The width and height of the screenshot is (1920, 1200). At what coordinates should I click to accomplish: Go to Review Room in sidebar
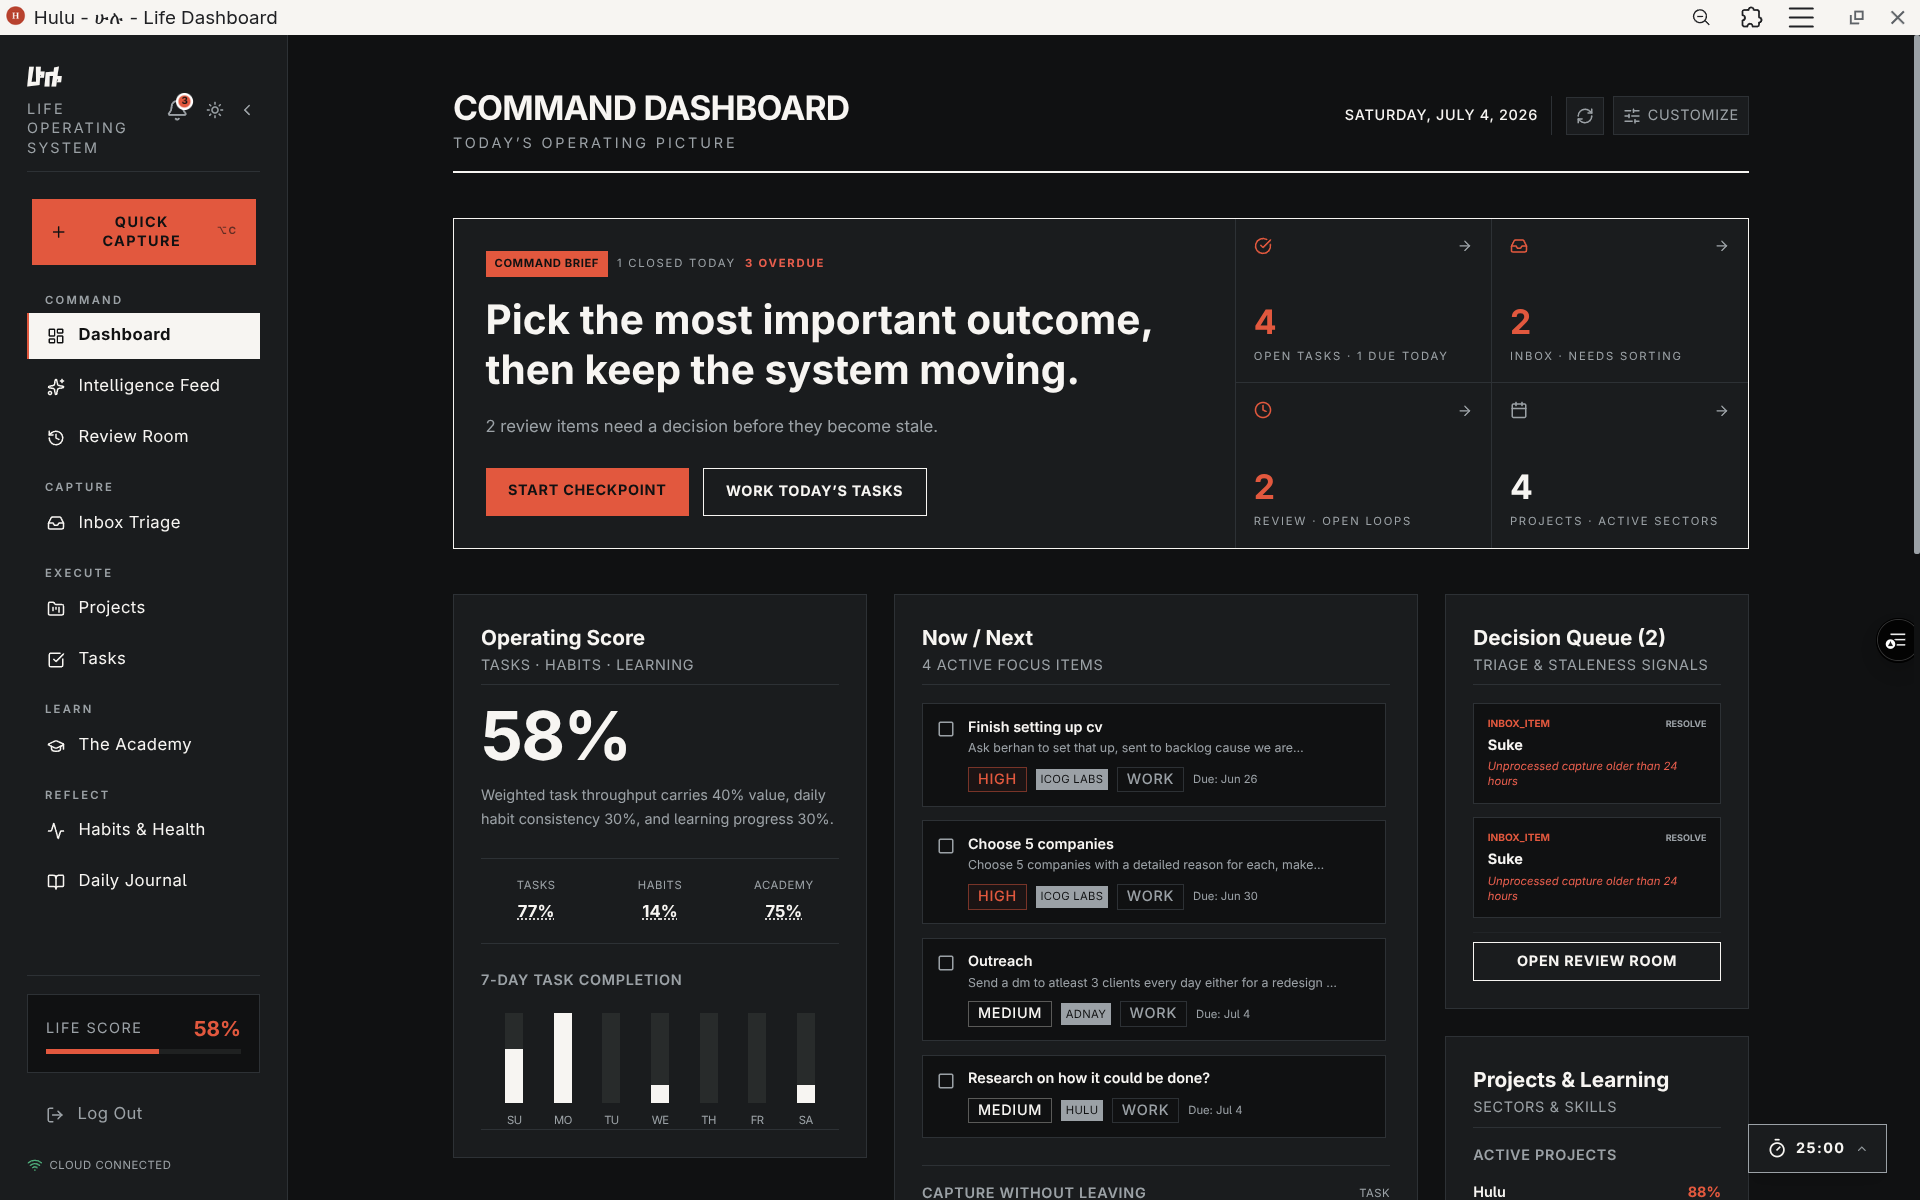pos(144,437)
